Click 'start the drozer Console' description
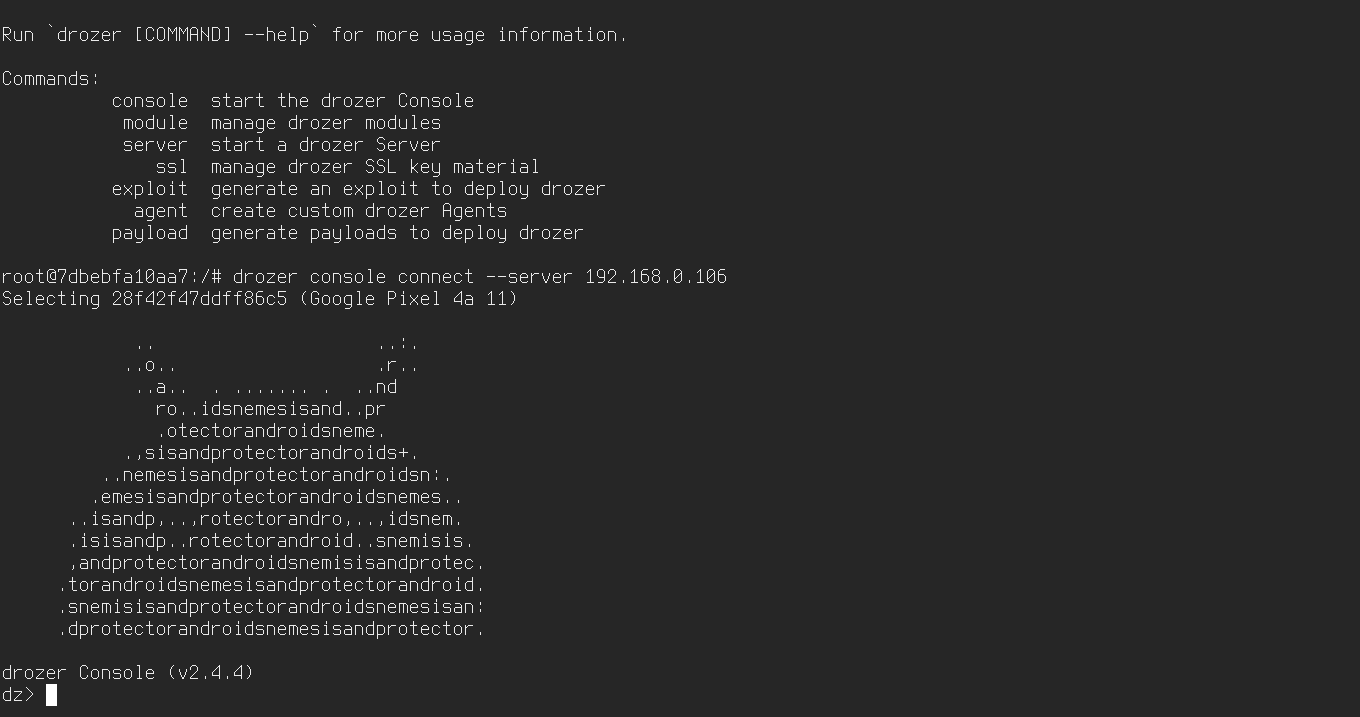Image resolution: width=1360 pixels, height=717 pixels. coord(342,101)
